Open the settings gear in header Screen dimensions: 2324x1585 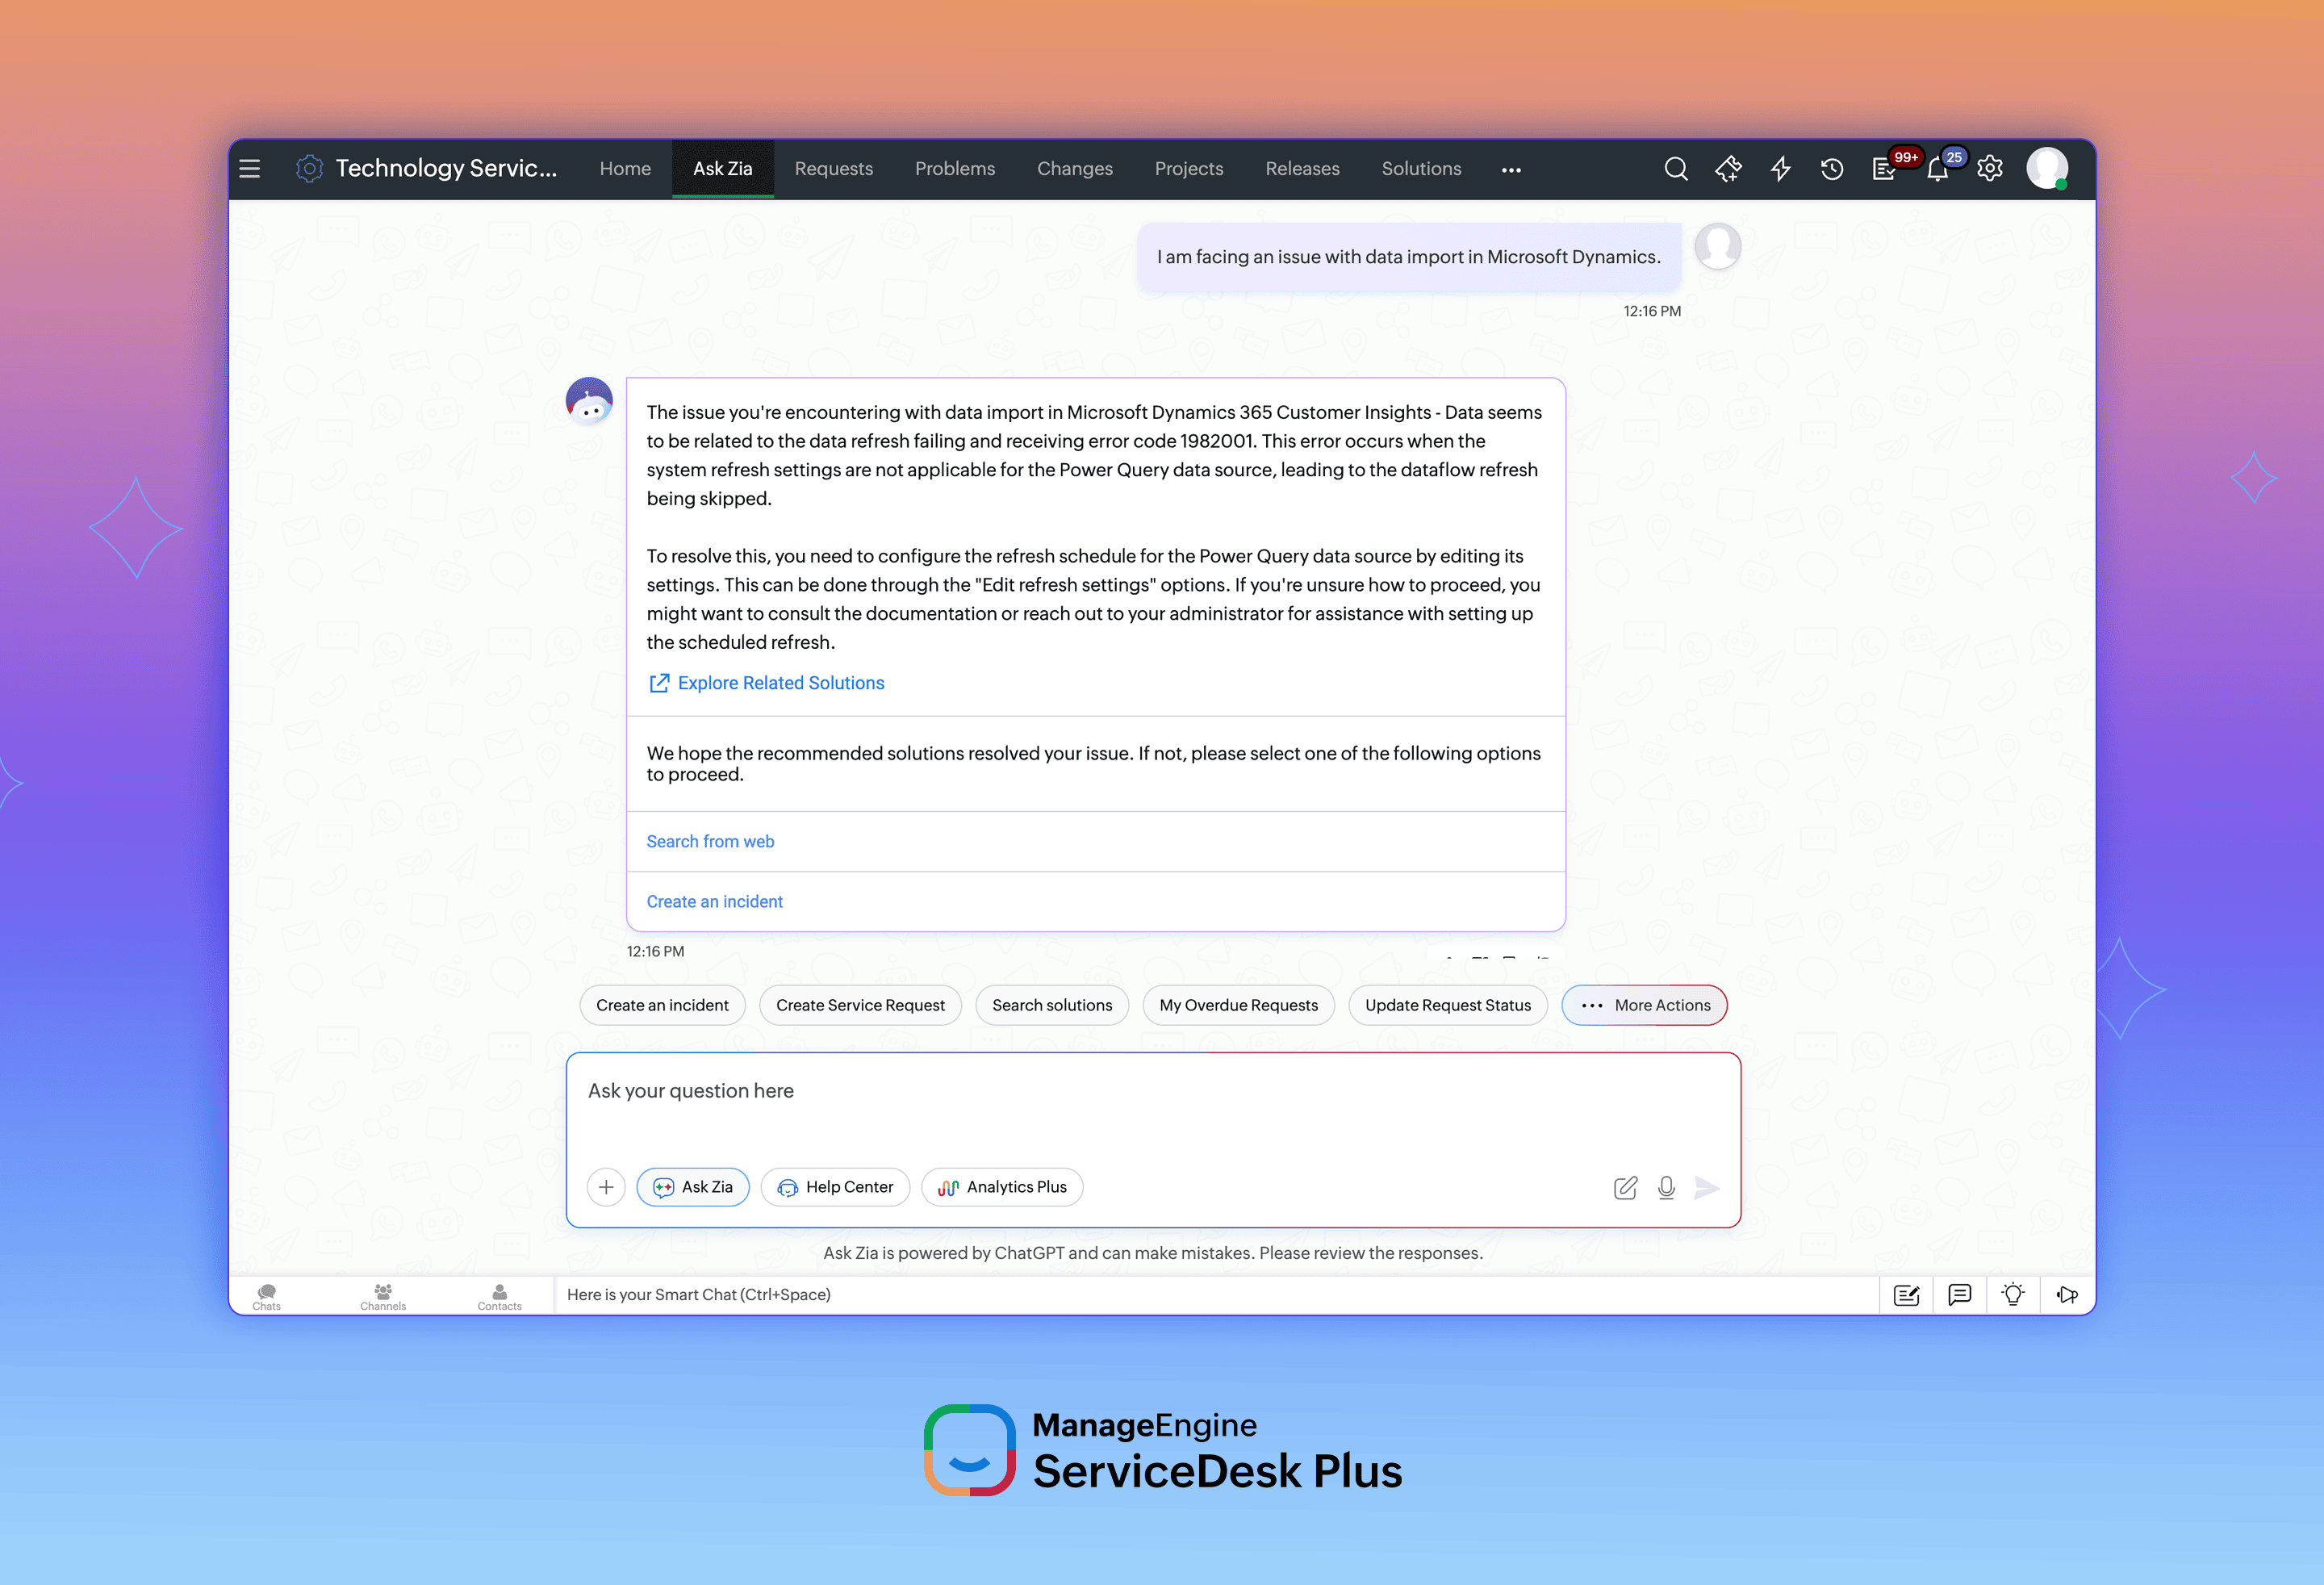point(1990,169)
